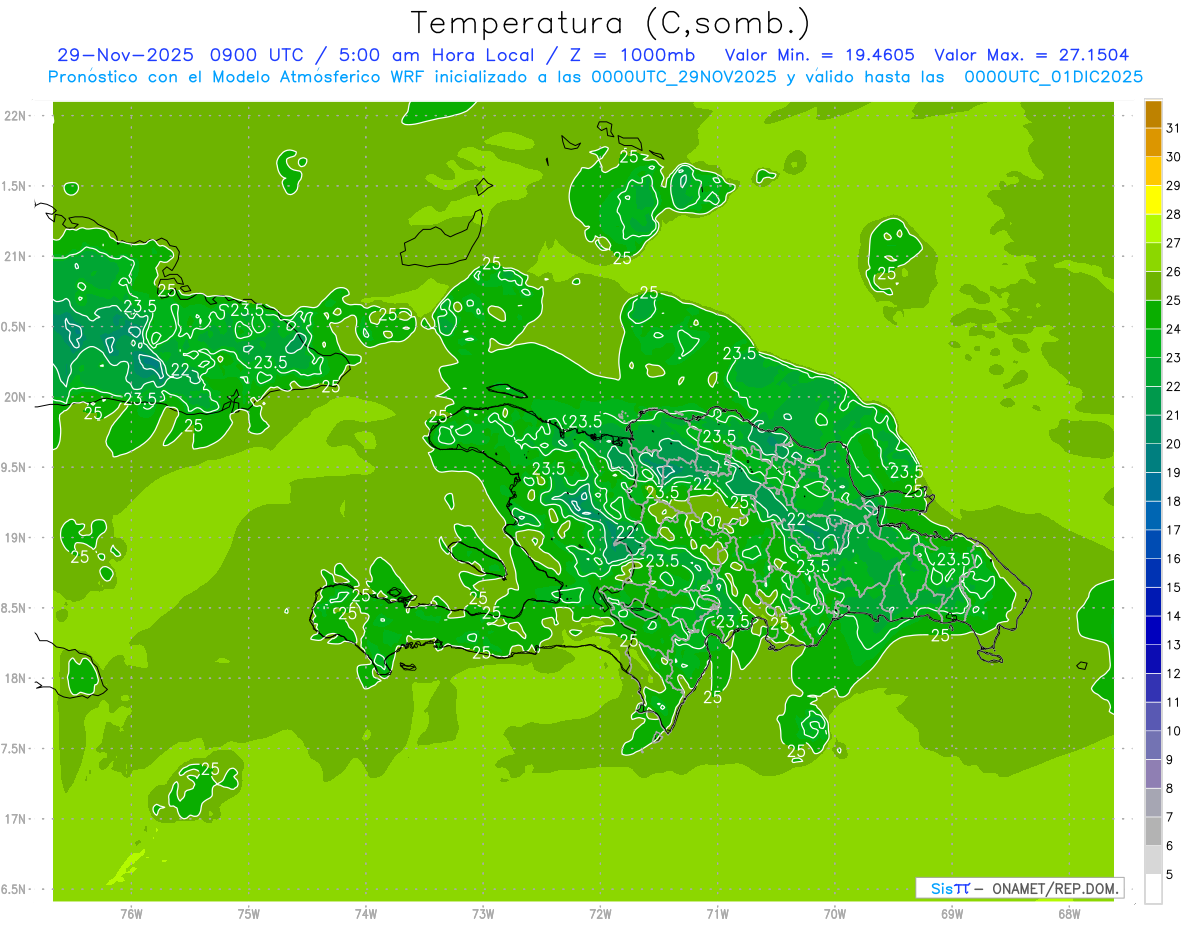Click the color bar label "31"
The image size is (1200, 927).
pyautogui.click(x=1174, y=128)
